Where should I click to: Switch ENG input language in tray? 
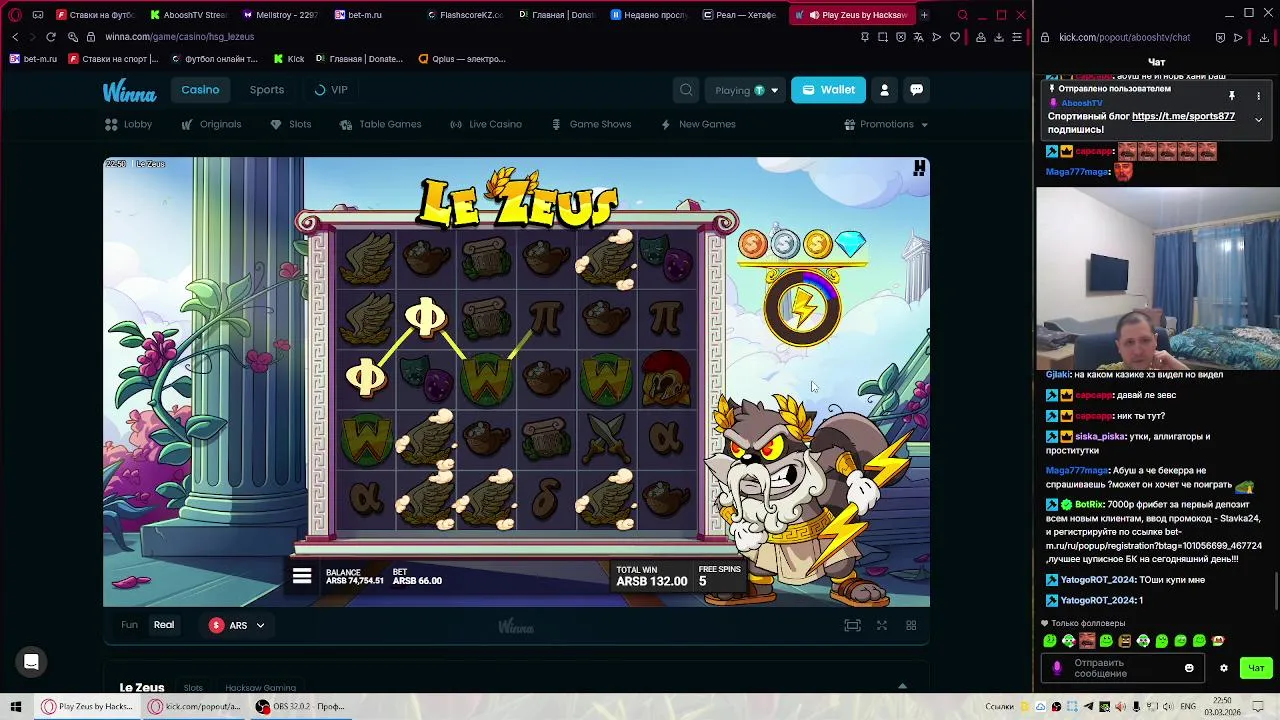click(x=1188, y=707)
